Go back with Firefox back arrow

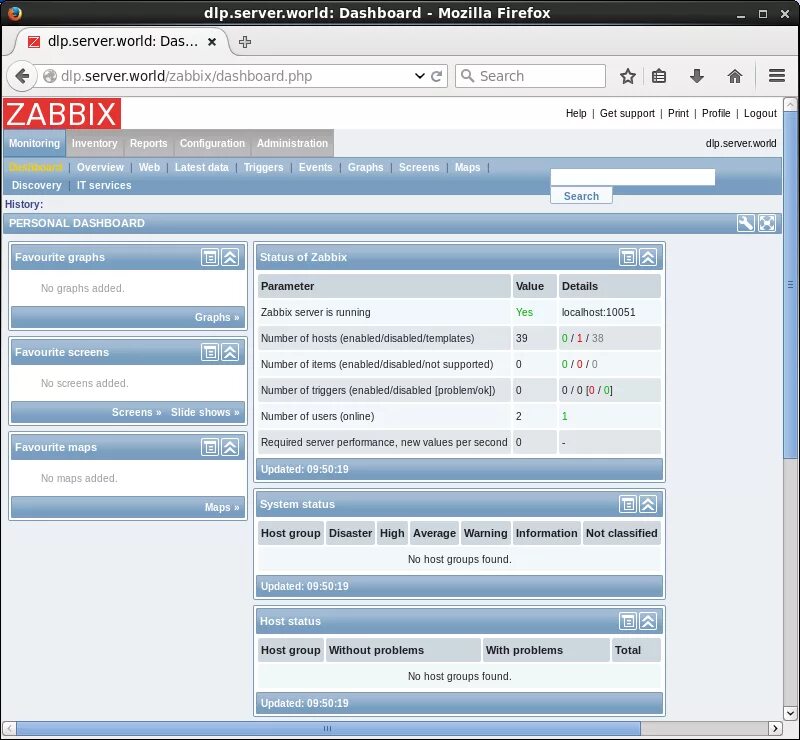22,76
